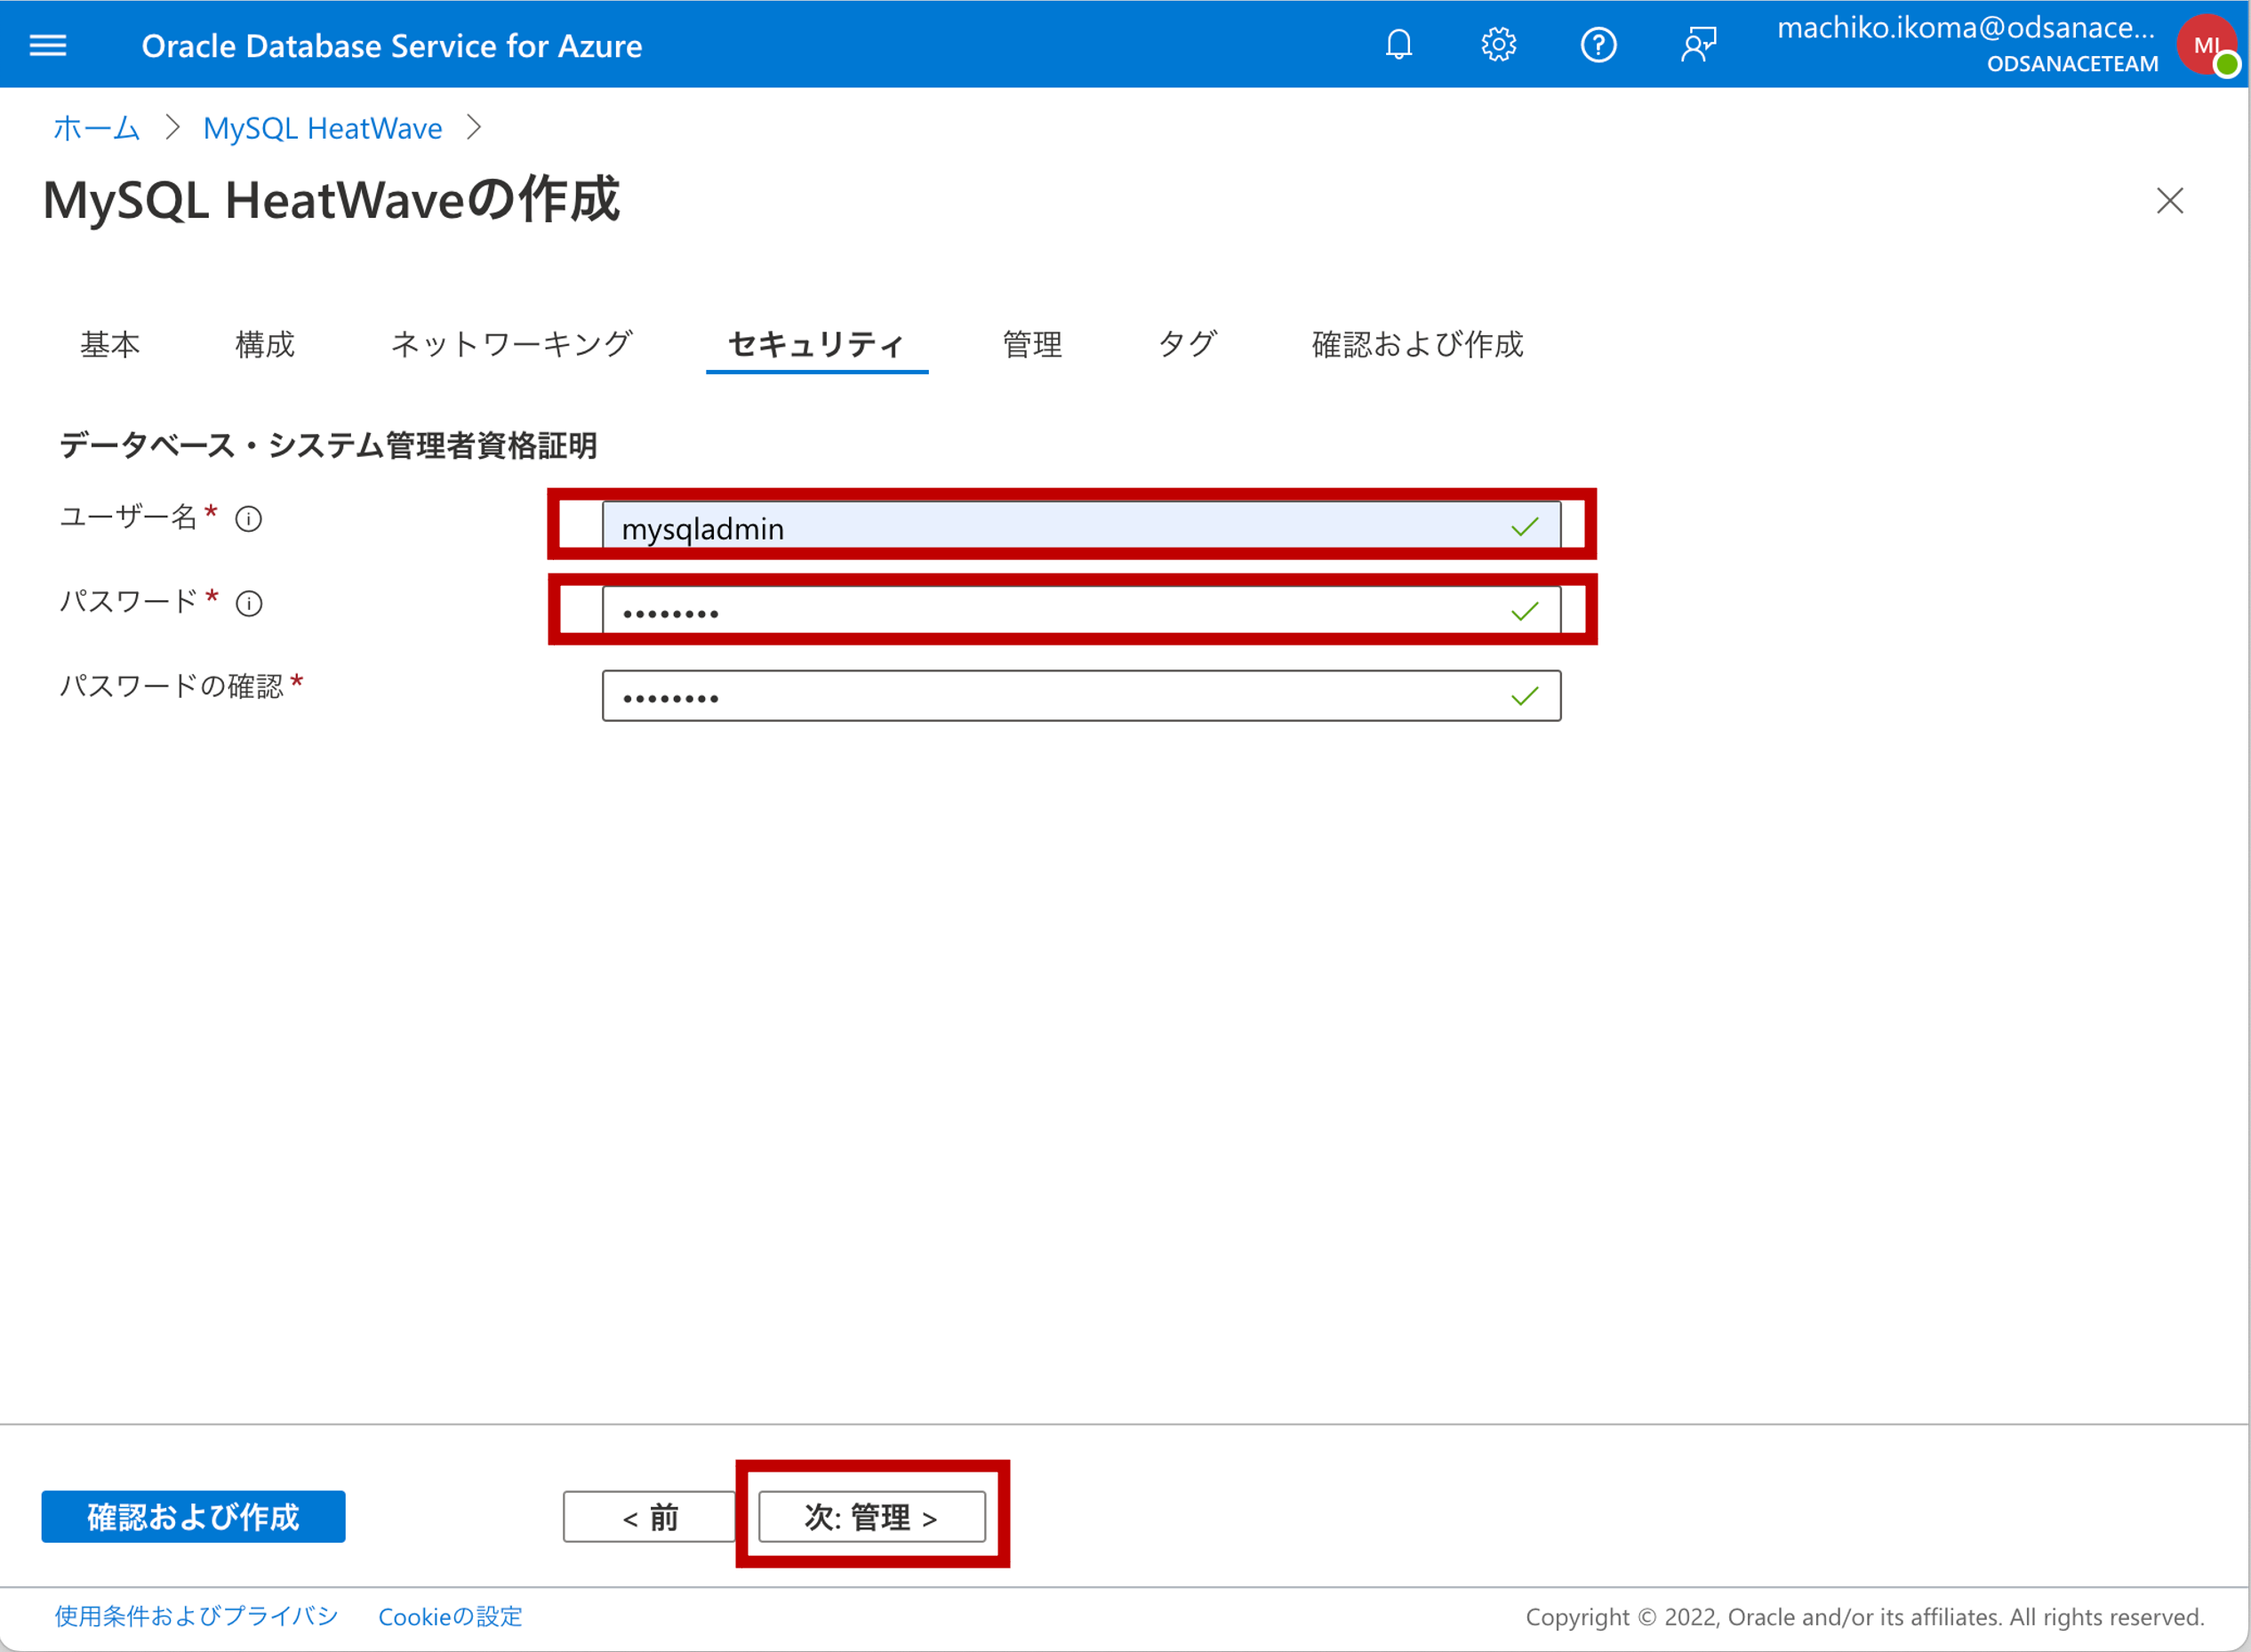Click the mysqladmin username field
The height and width of the screenshot is (1652, 2251).
pos(1060,527)
